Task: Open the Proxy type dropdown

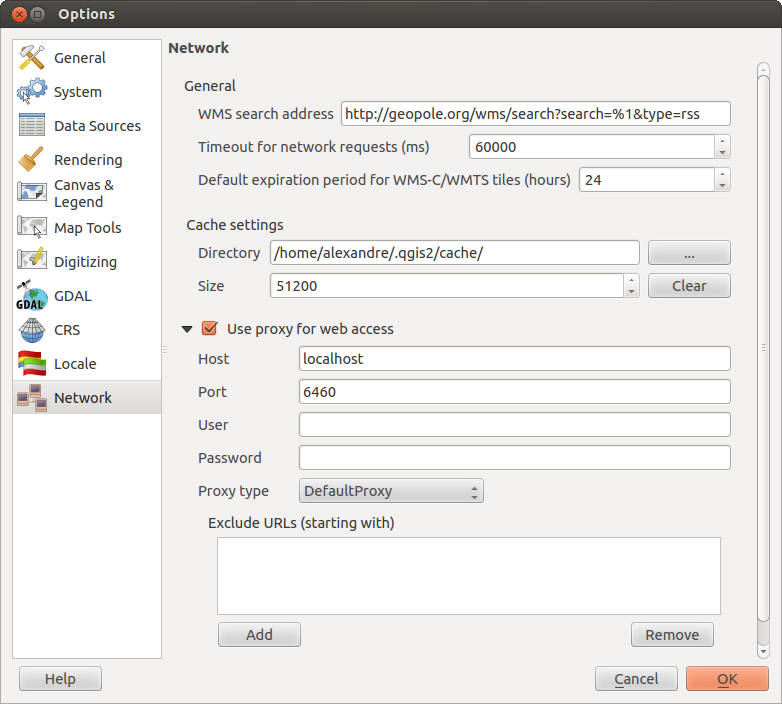Action: (x=391, y=491)
